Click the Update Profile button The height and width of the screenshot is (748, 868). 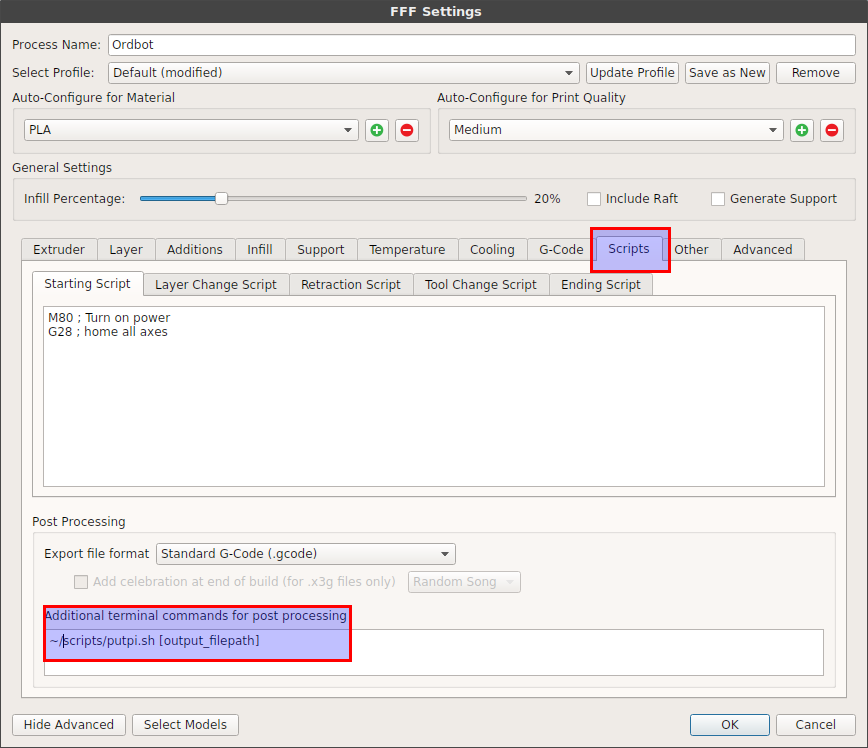[x=632, y=72]
